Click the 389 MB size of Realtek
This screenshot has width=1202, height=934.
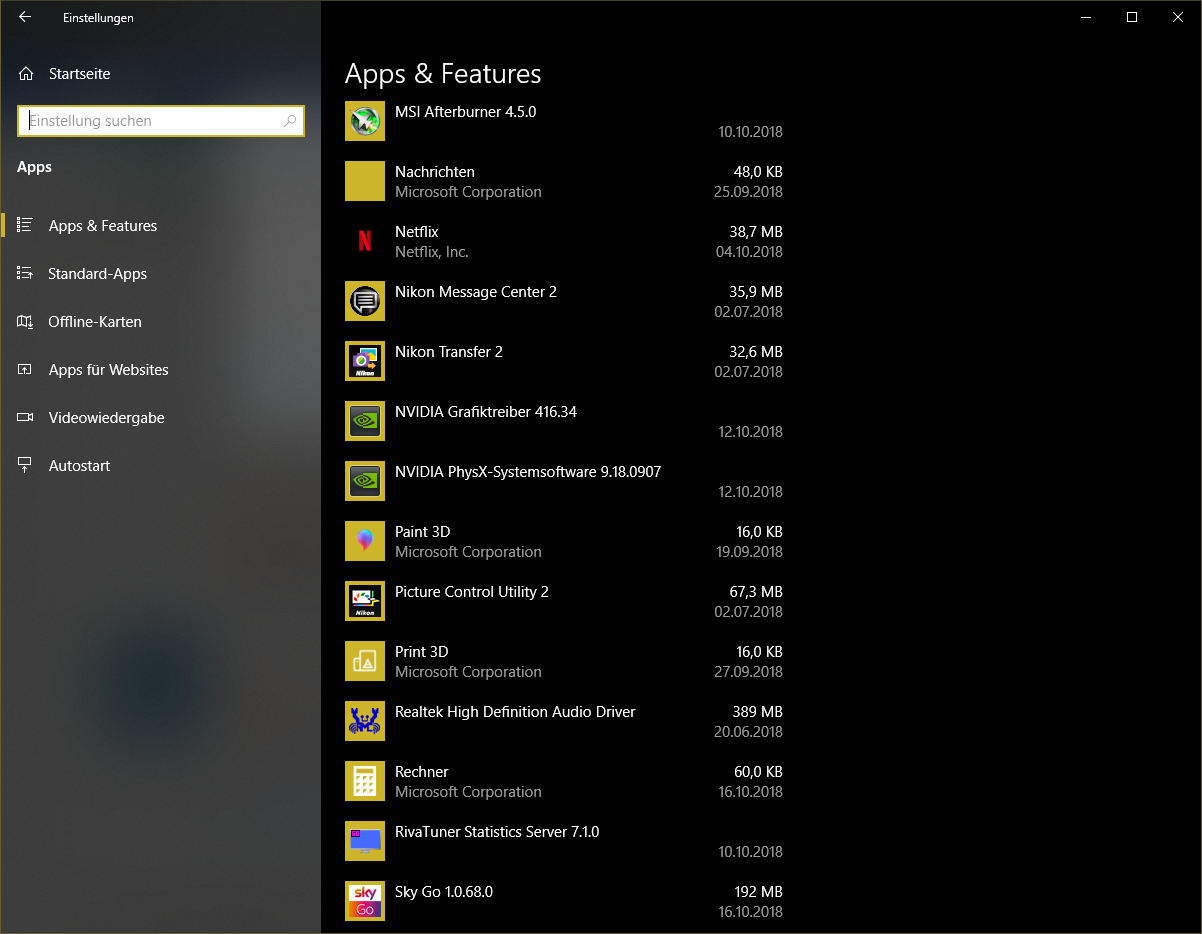(x=758, y=712)
